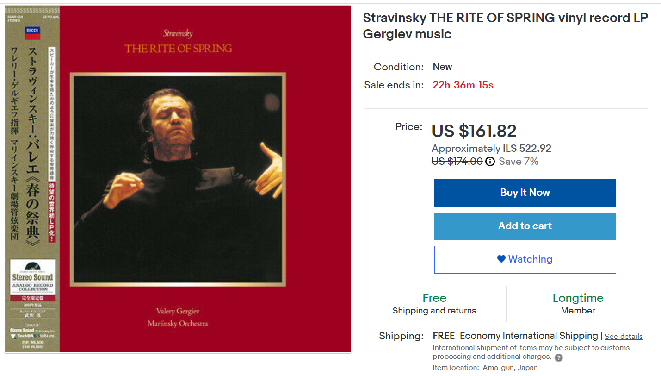Click the Japanese obi strip on the cover
661x376 pixels.
[32, 179]
